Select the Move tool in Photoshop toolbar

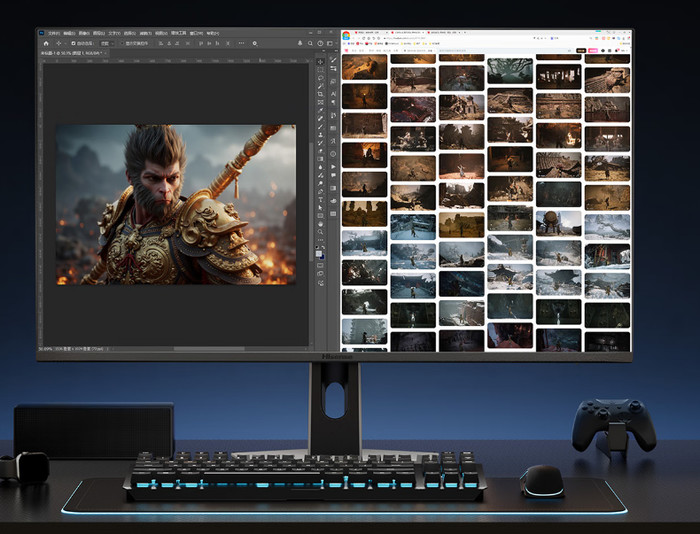[321, 62]
